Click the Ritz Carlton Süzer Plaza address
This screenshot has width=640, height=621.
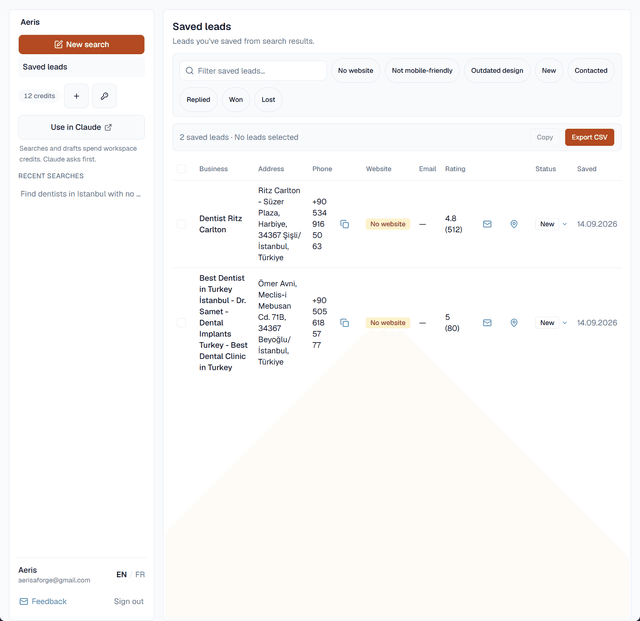click(x=280, y=224)
